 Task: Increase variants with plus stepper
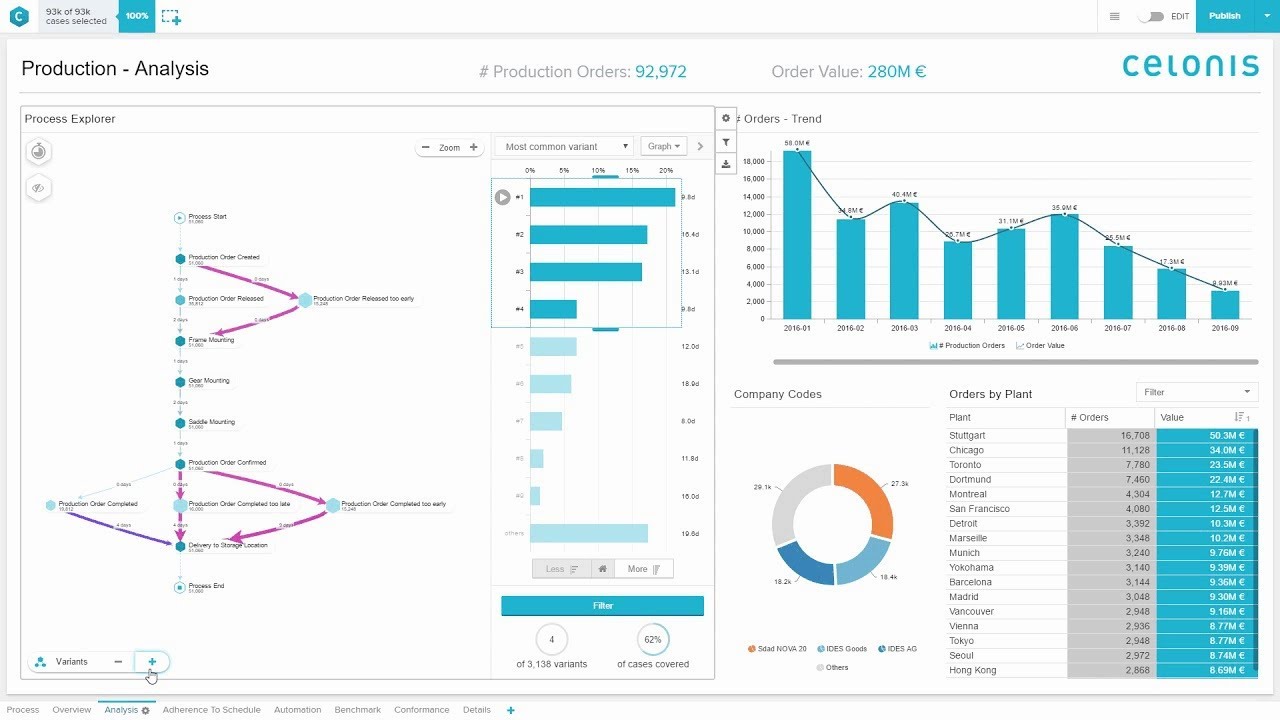point(152,662)
